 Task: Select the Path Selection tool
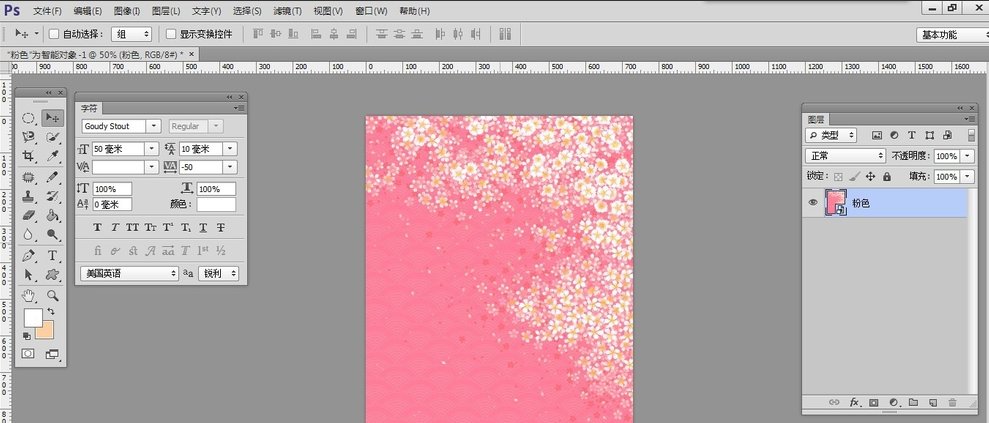(x=28, y=274)
